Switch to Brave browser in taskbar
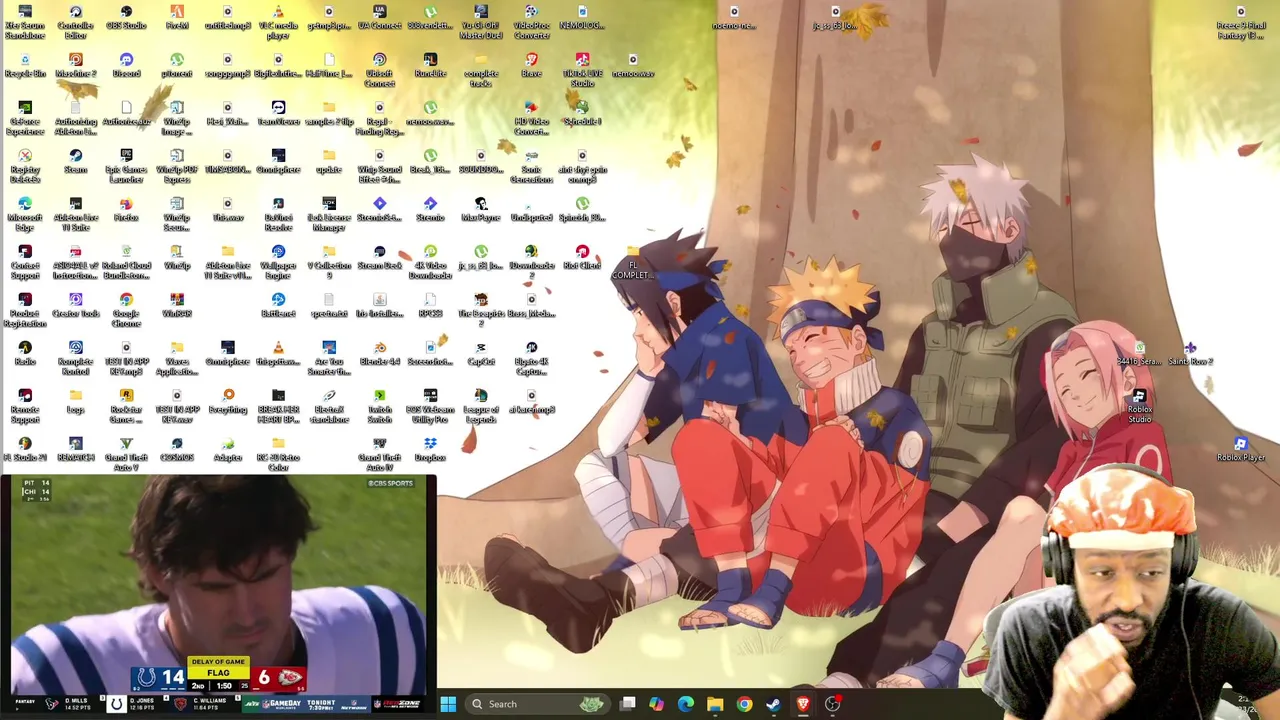This screenshot has width=1280, height=720. click(x=802, y=704)
